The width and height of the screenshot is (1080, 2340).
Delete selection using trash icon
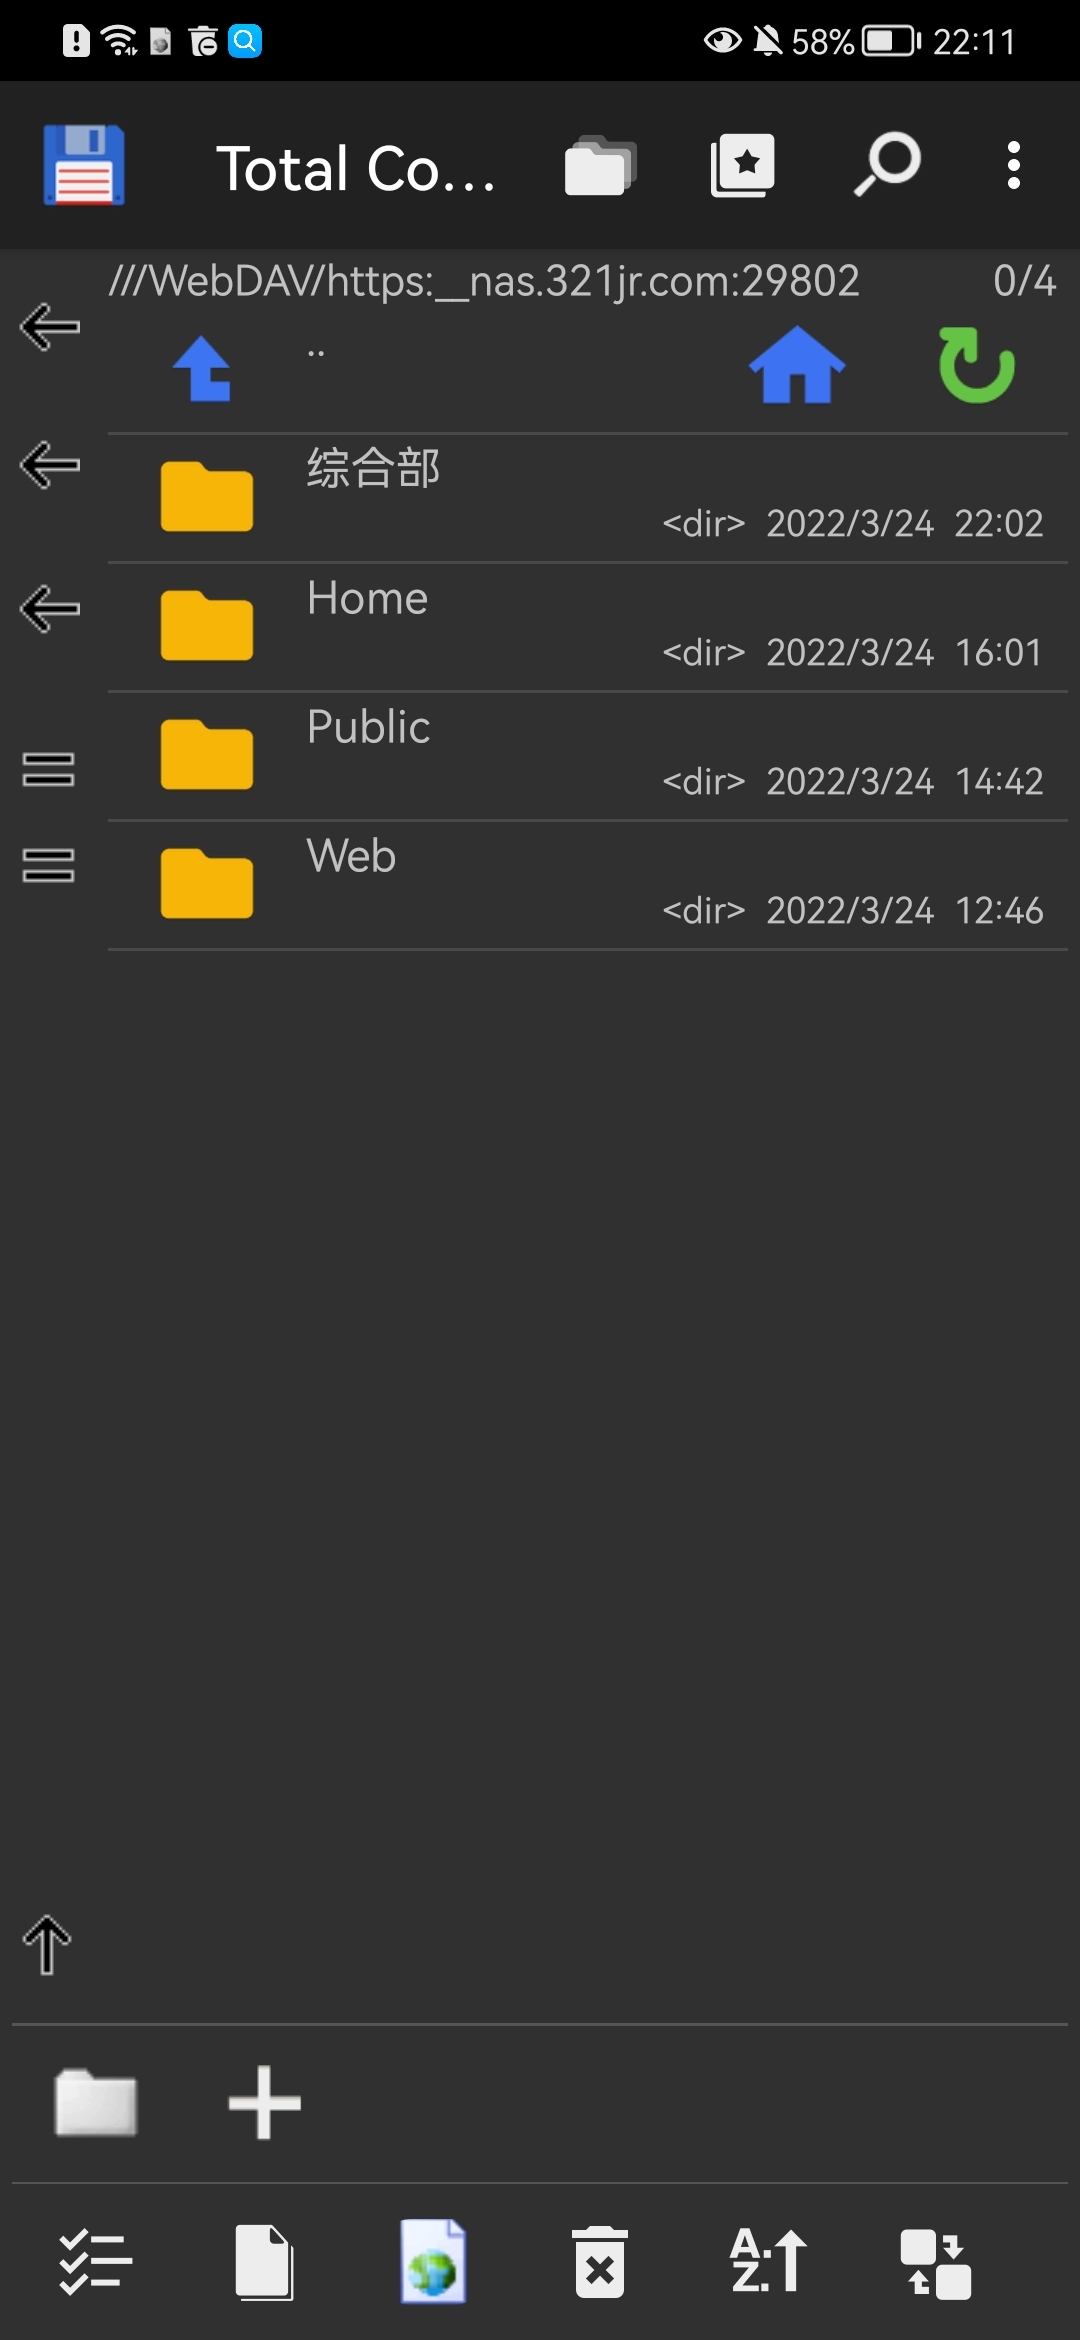pos(600,2262)
